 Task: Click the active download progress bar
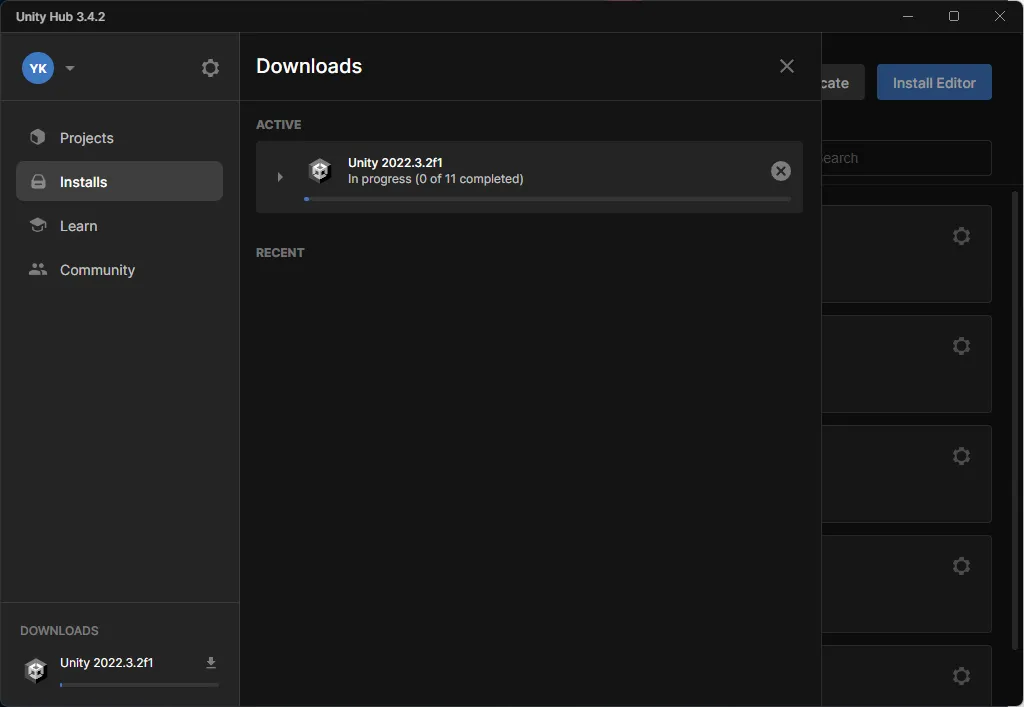click(547, 199)
